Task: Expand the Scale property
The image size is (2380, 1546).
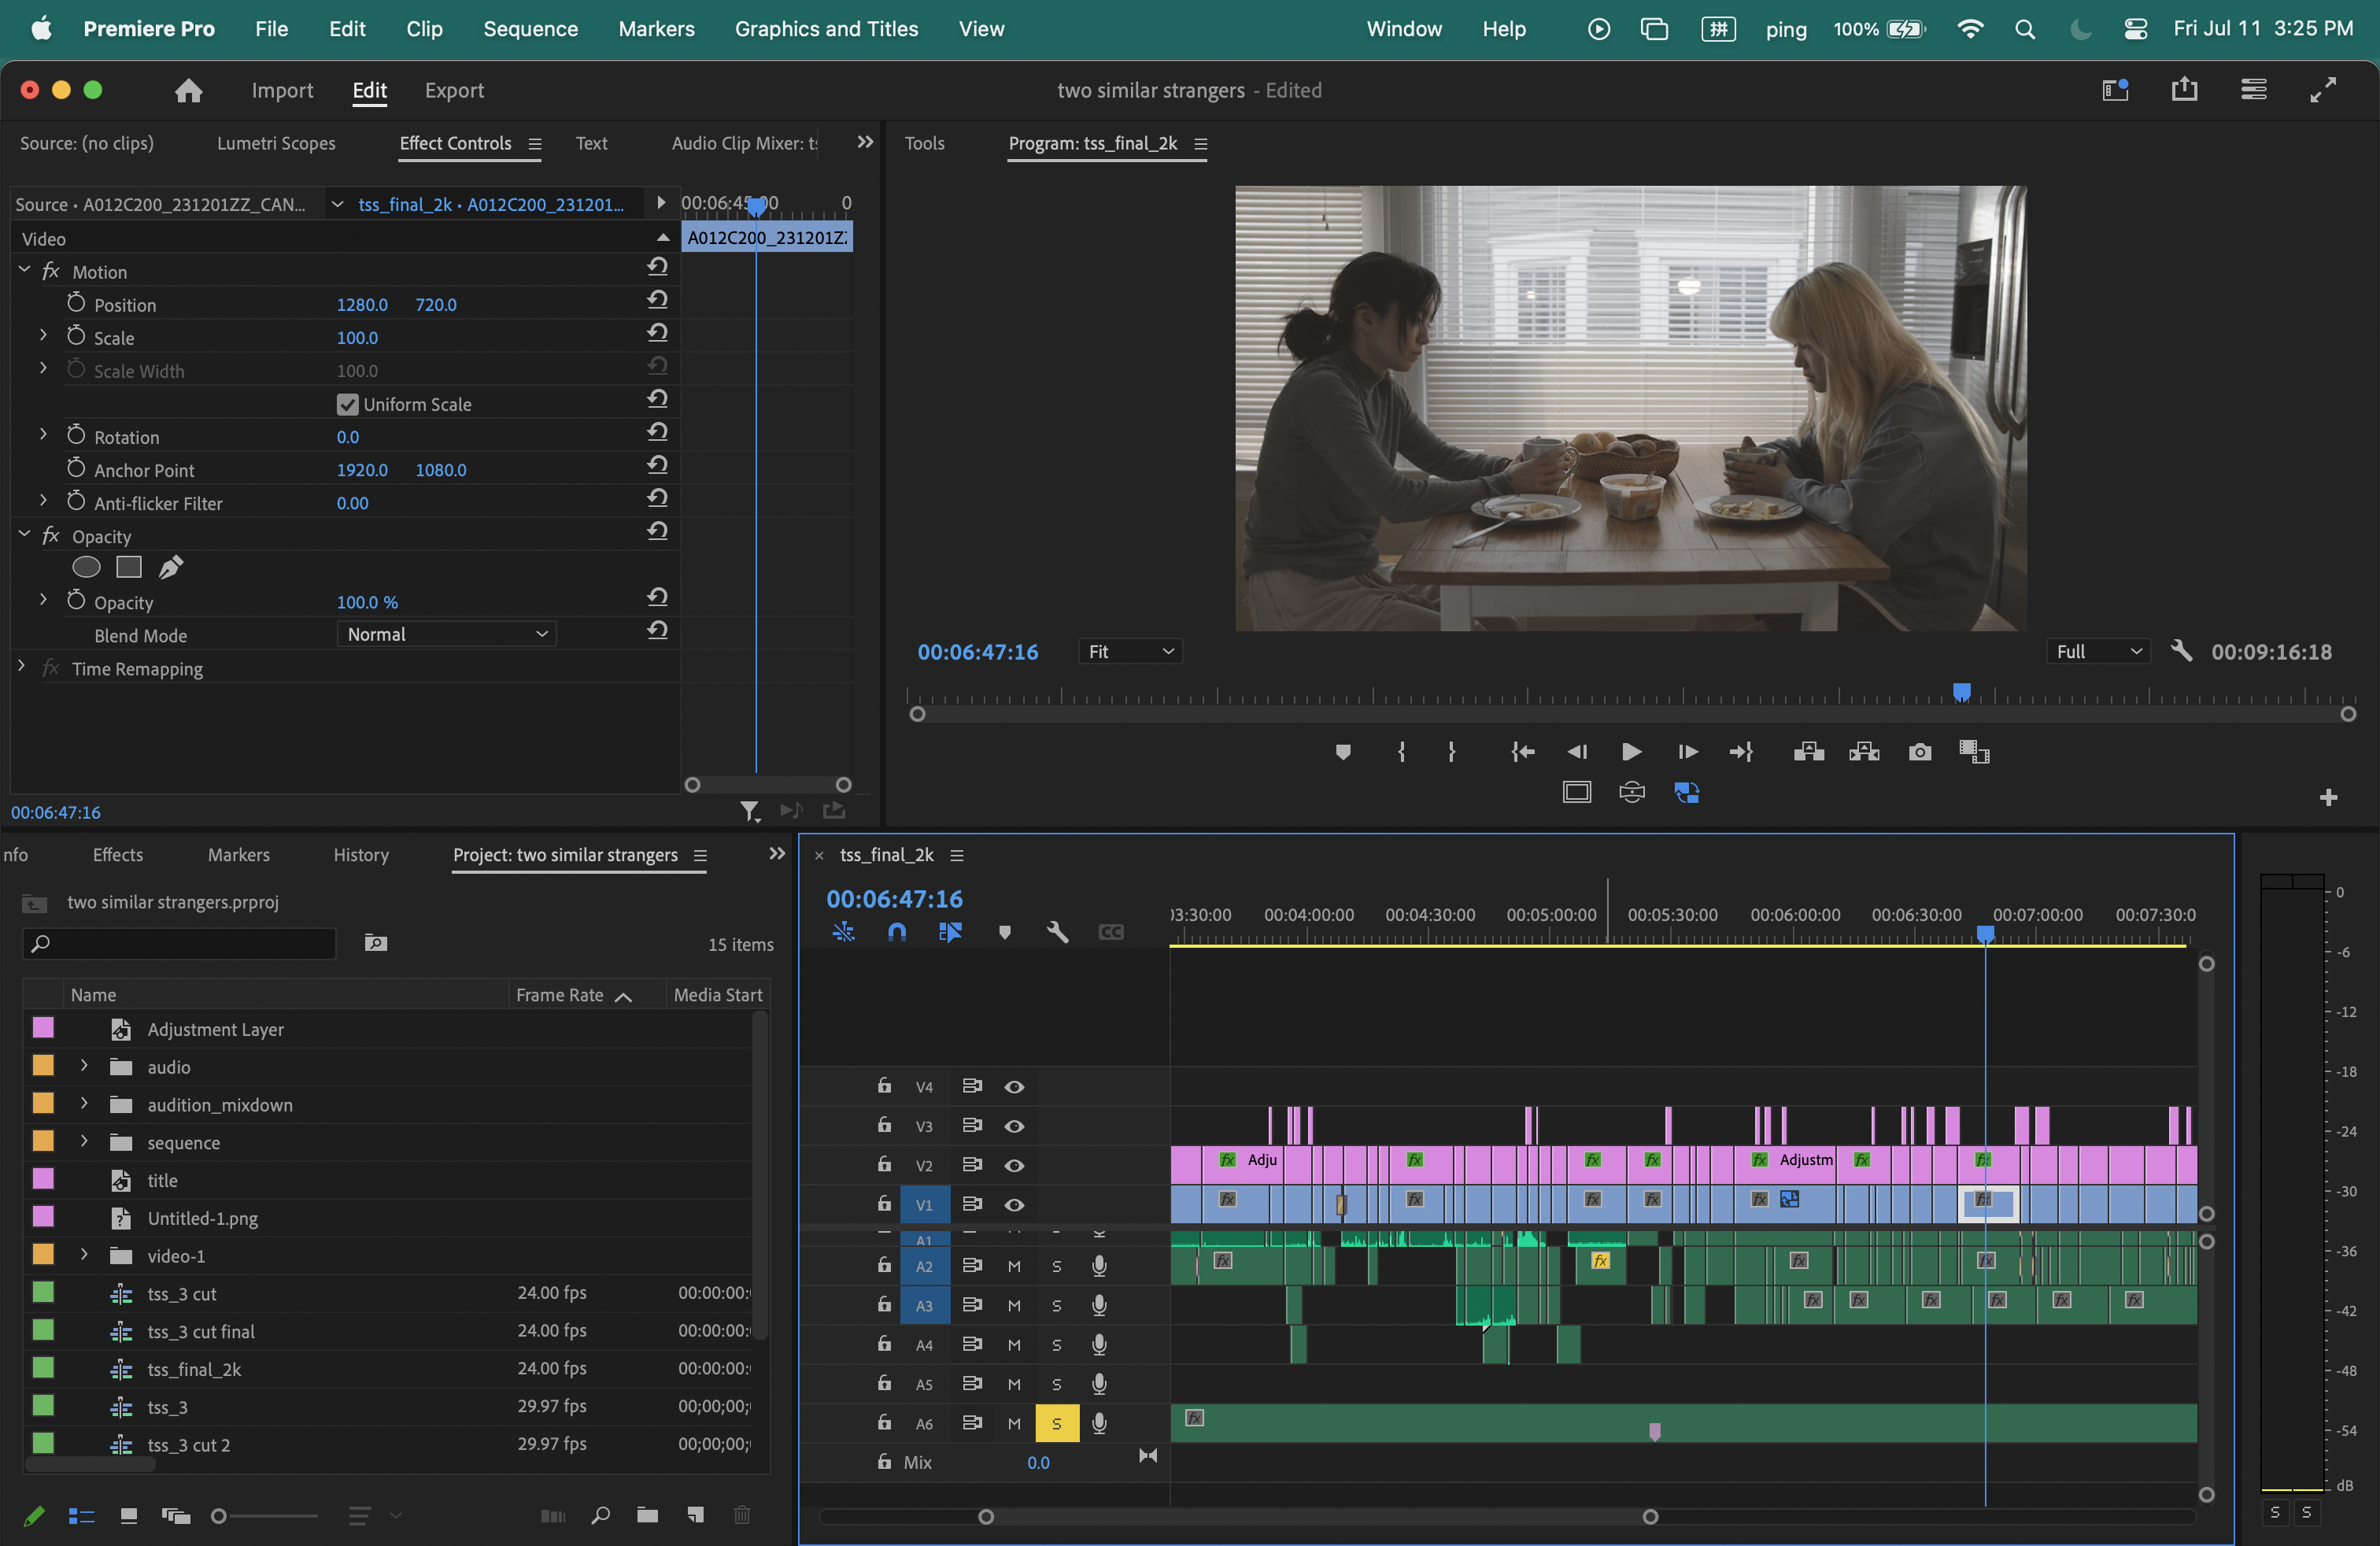Action: coord(43,335)
